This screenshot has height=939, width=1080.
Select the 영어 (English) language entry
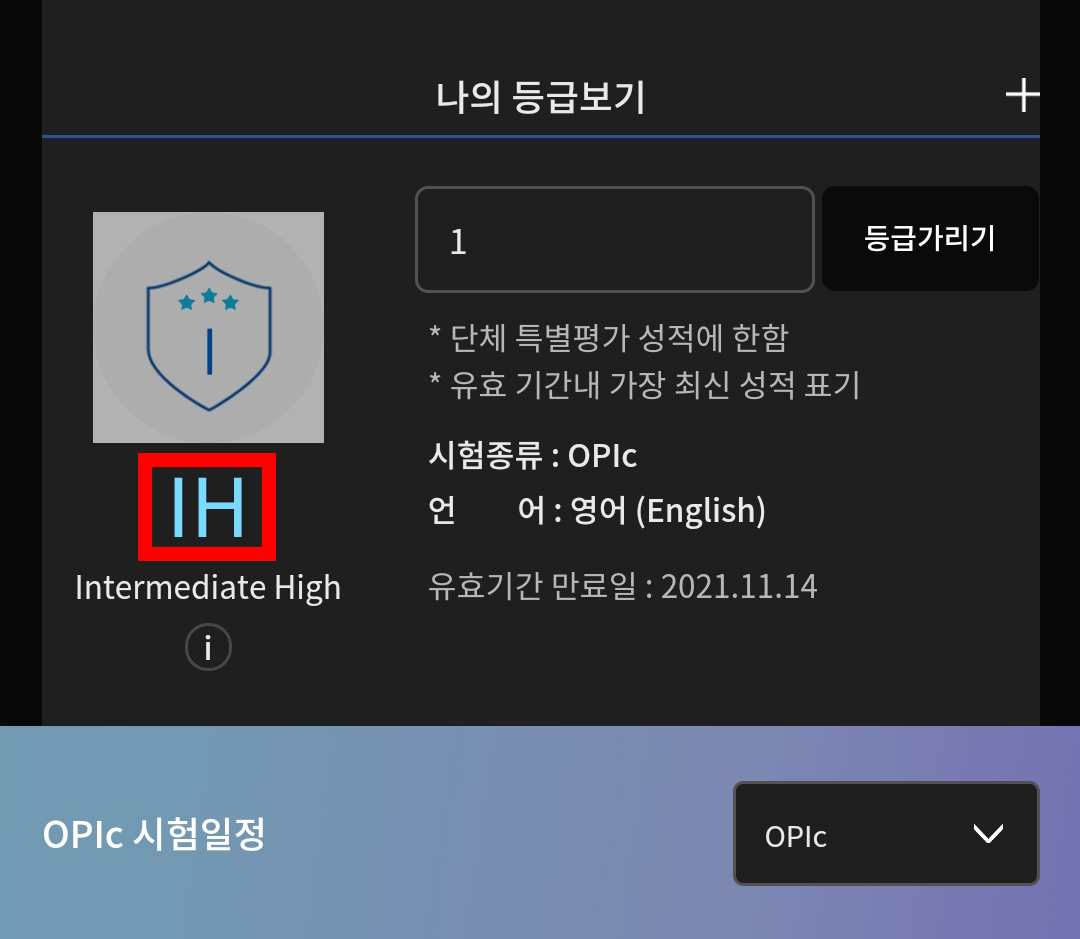pyautogui.click(x=596, y=510)
